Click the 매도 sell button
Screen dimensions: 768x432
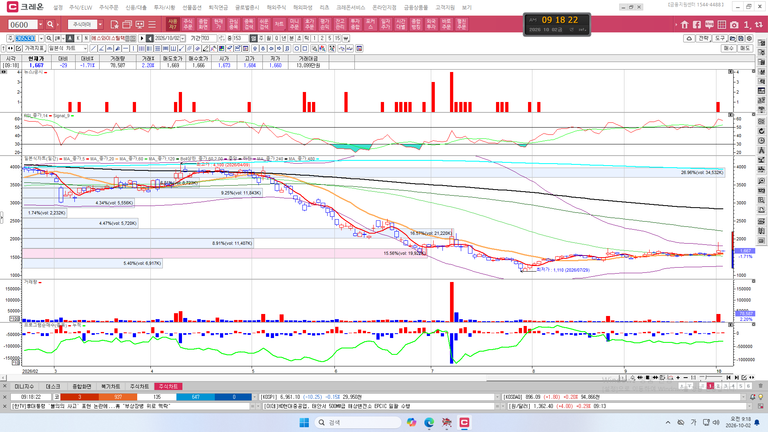pos(745,48)
